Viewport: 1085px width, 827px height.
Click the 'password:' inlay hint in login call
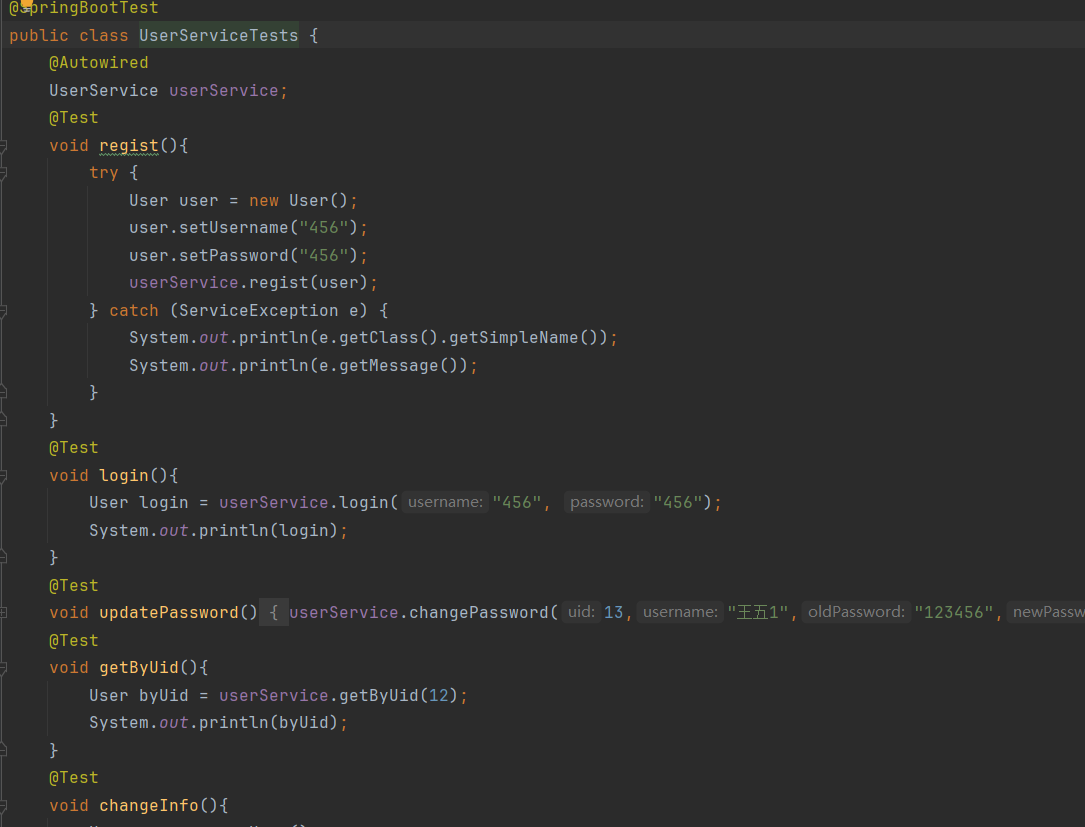tap(607, 502)
